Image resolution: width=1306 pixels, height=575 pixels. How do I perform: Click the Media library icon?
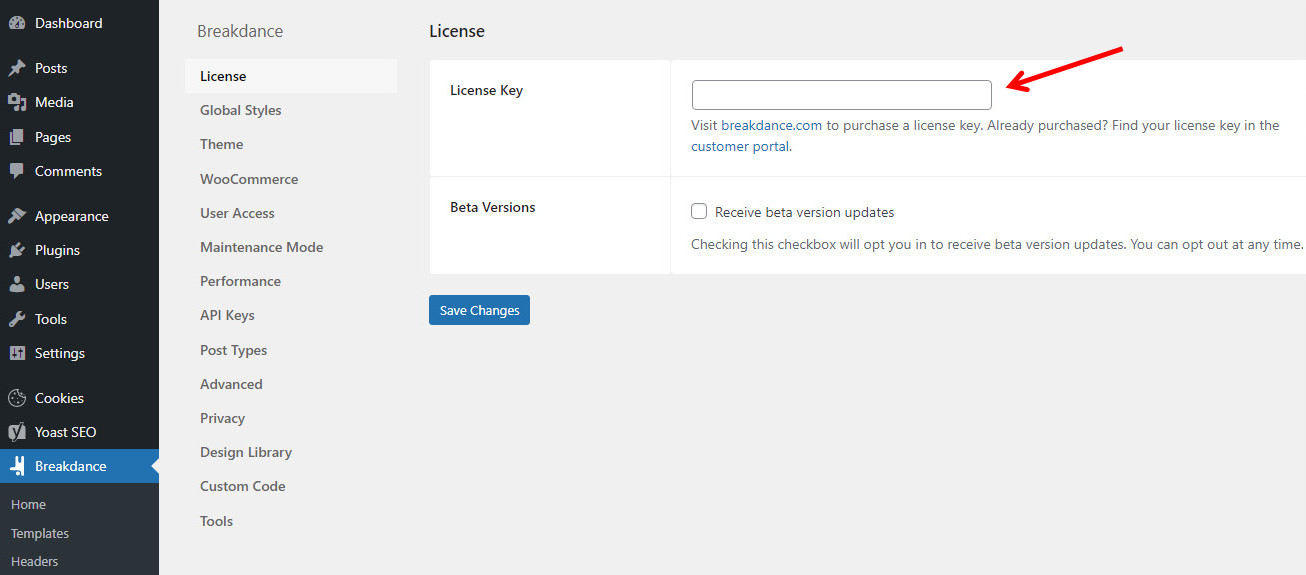pos(17,102)
